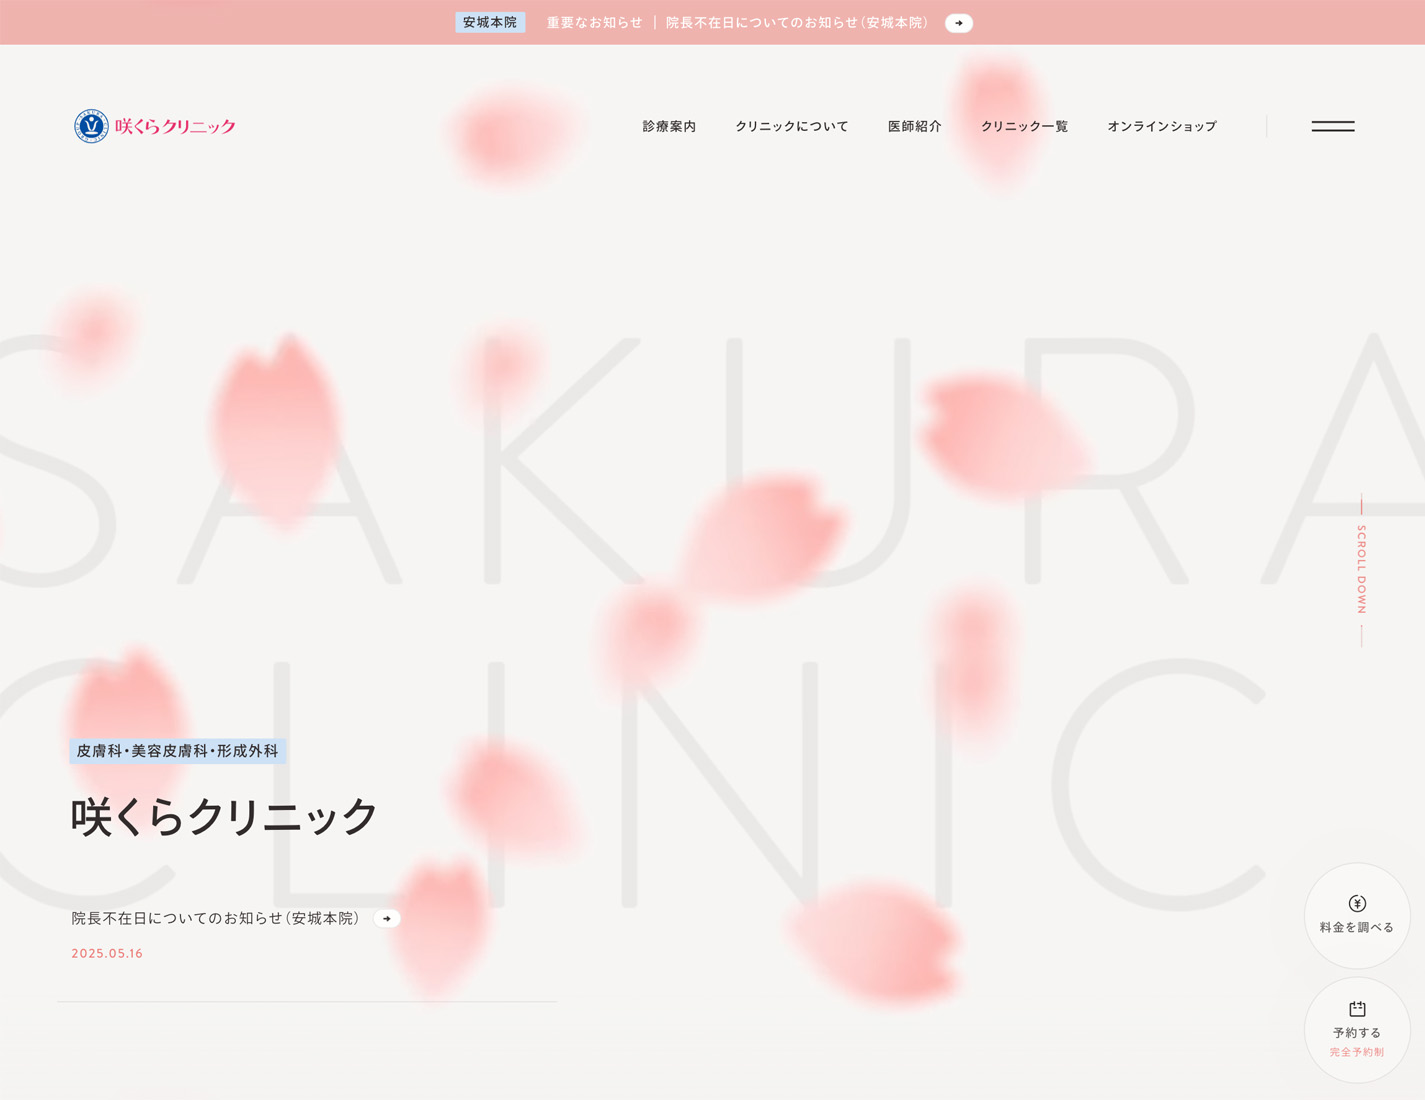Click the 皮膚科・美容皮膚科・形成外科 label
The image size is (1425, 1100).
pos(178,751)
